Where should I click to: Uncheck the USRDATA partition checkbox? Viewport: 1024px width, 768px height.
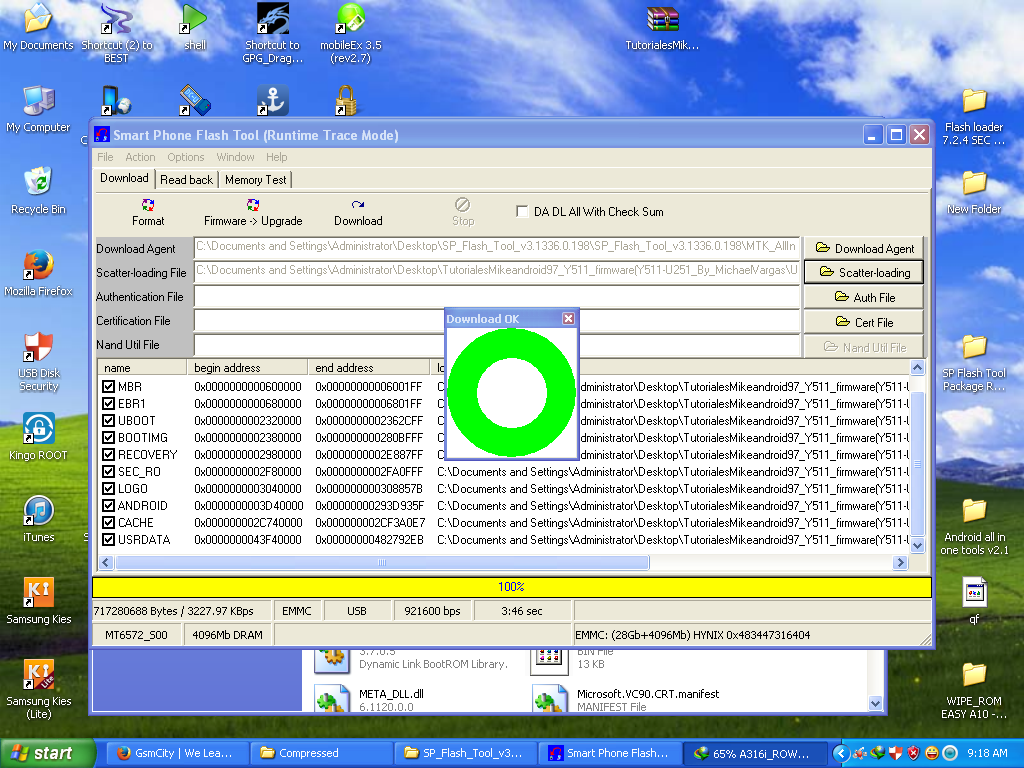point(108,540)
